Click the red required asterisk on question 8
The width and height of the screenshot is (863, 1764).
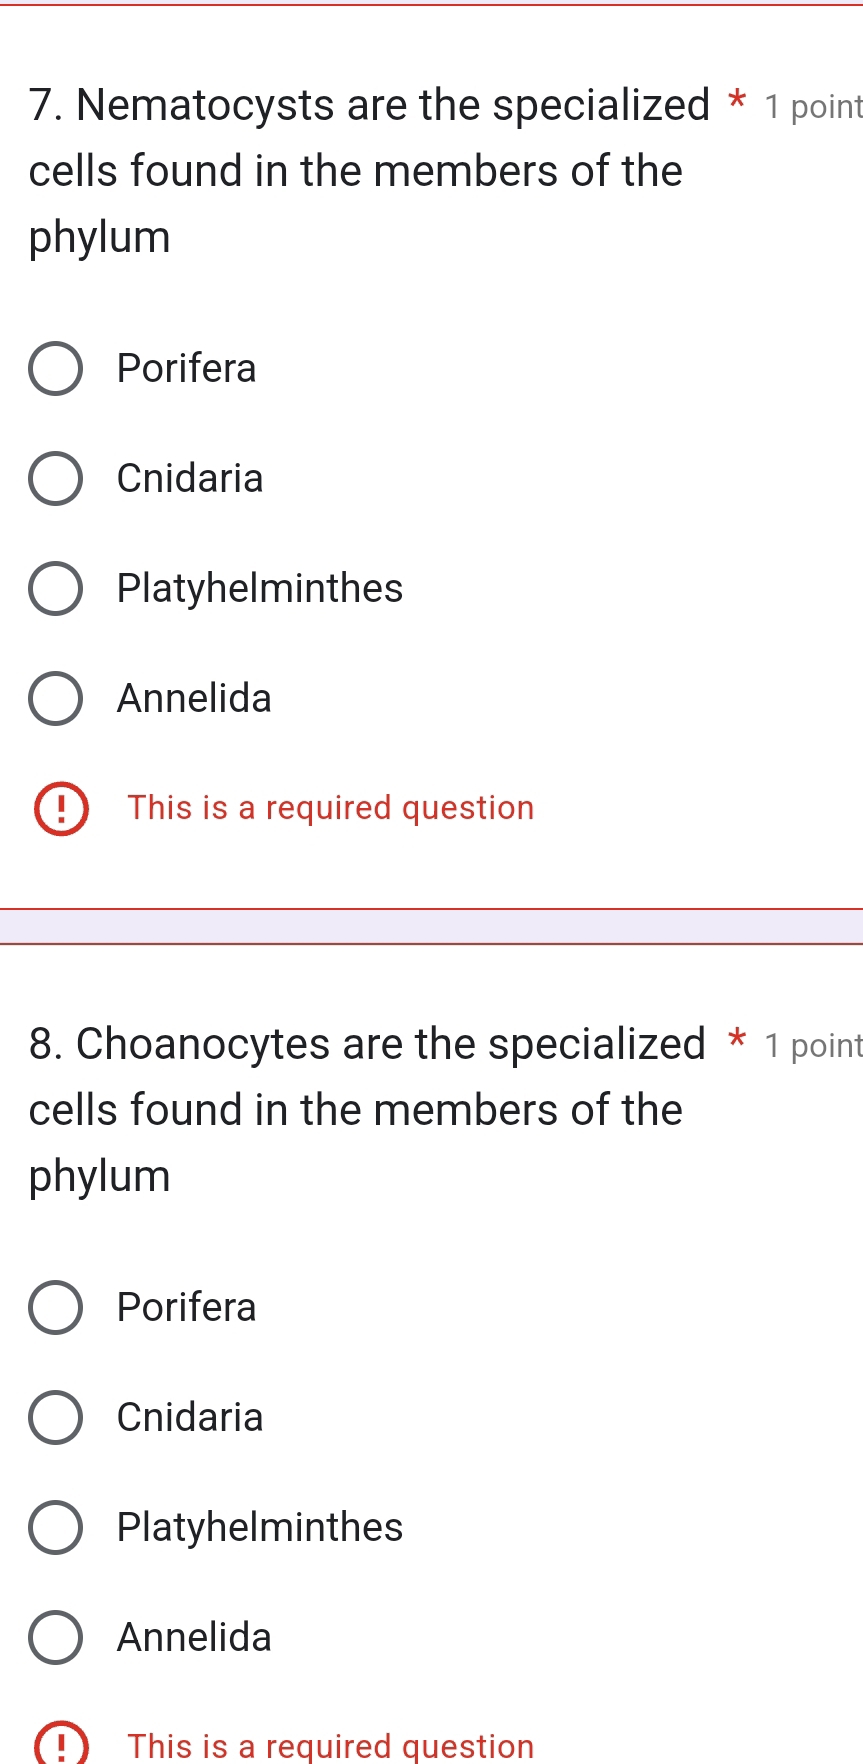tap(737, 1039)
